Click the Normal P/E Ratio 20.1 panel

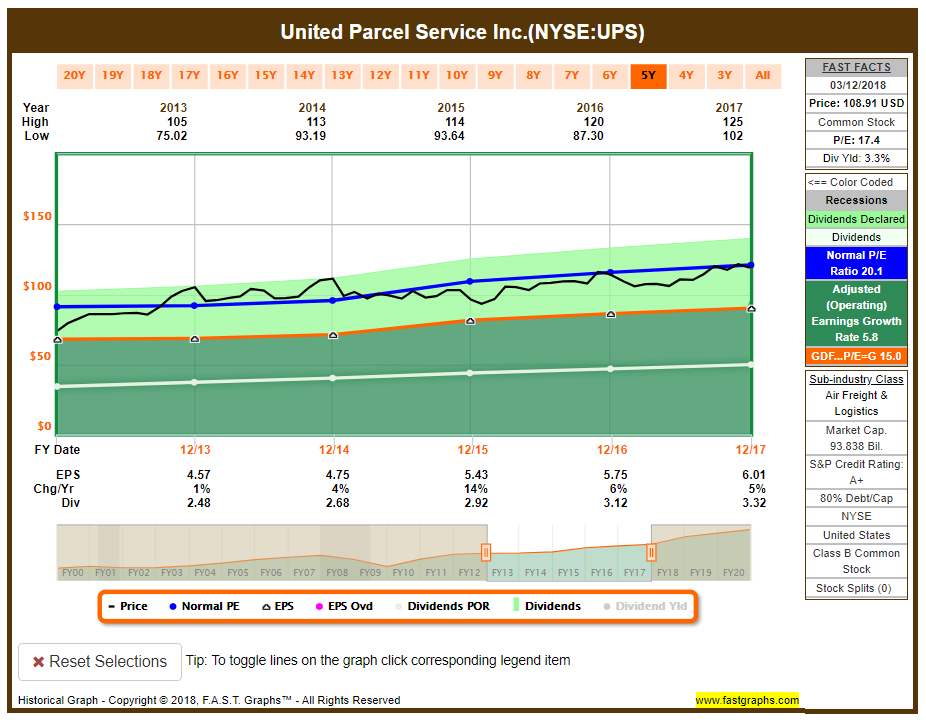856,263
